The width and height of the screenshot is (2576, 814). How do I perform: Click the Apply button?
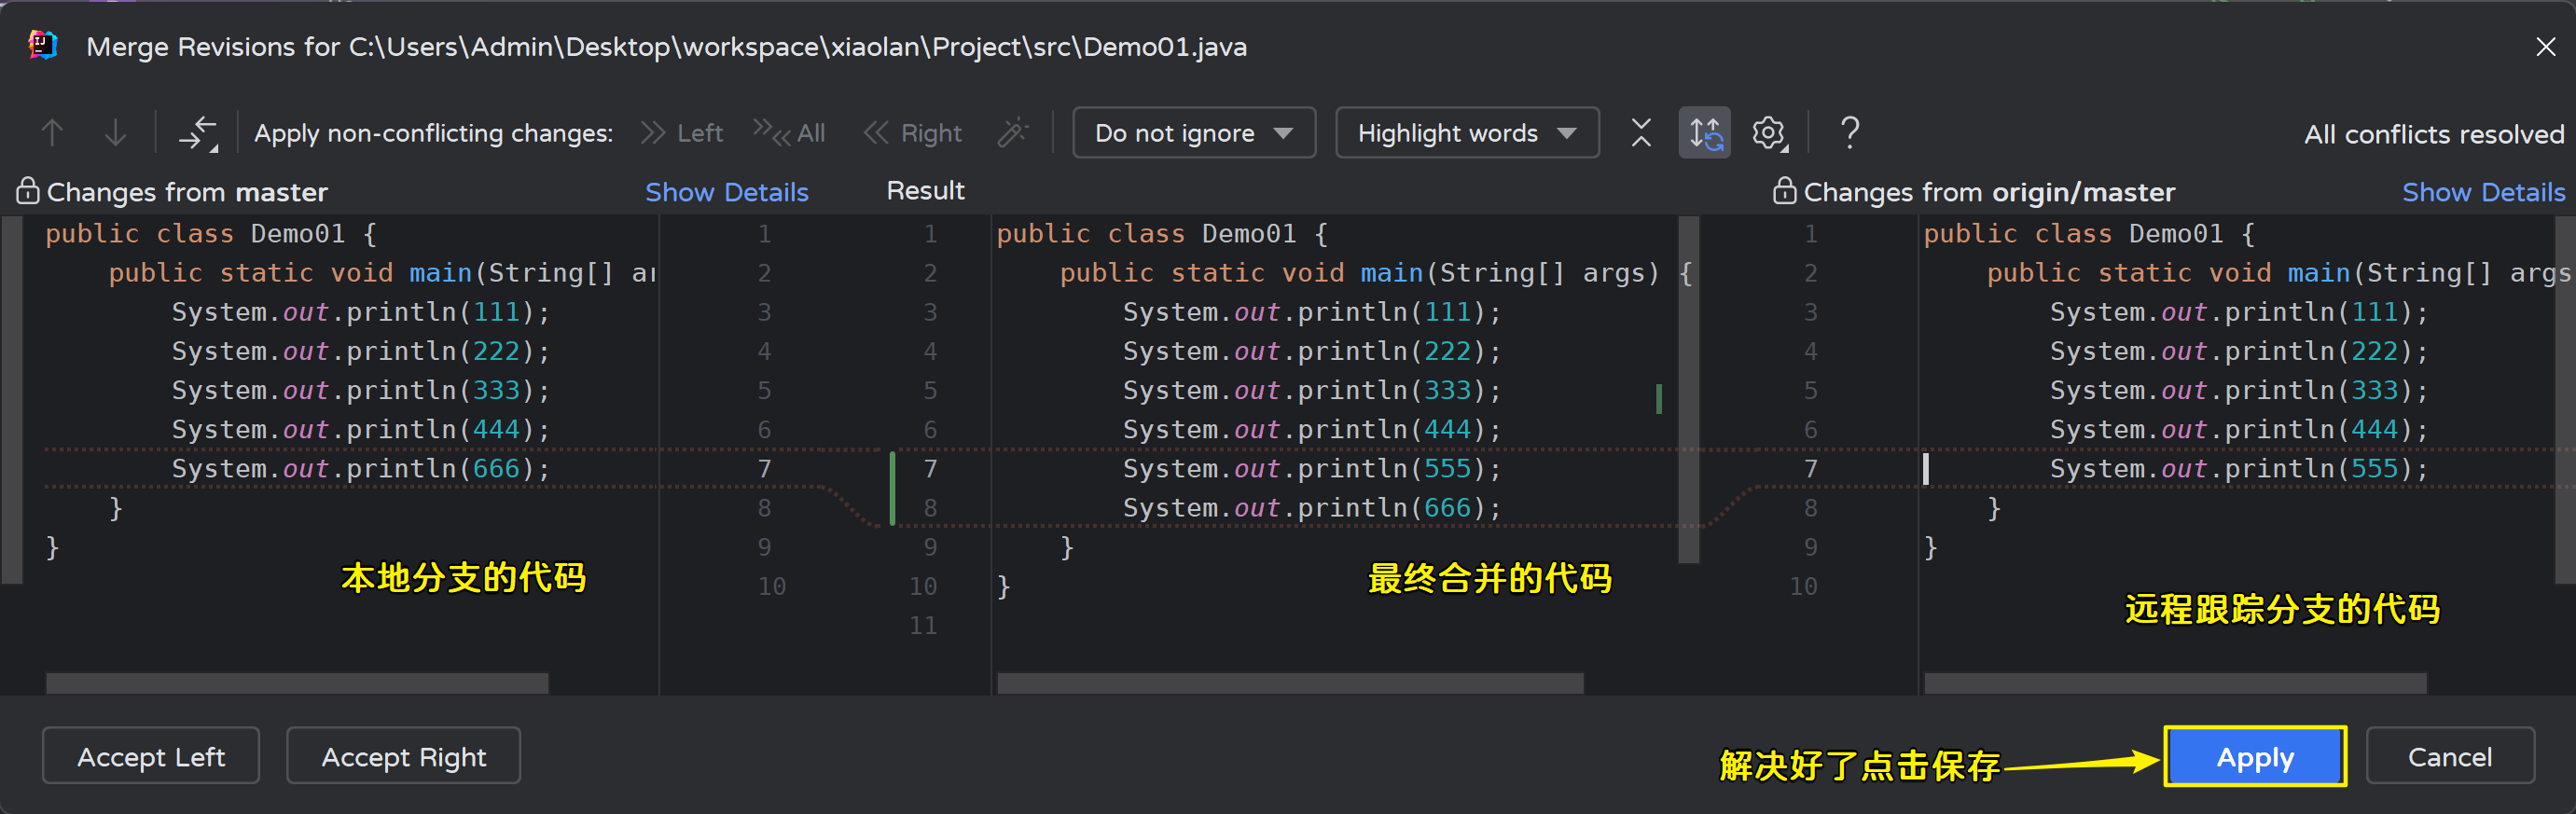tap(2255, 757)
